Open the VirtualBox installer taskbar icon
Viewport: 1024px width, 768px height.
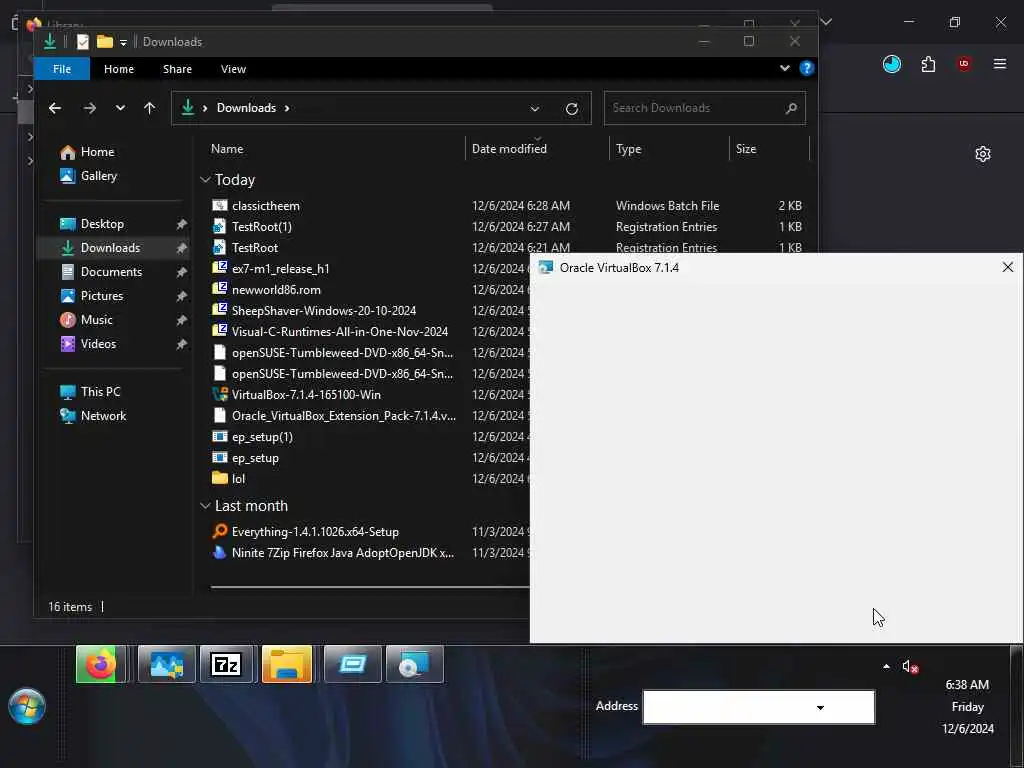415,665
